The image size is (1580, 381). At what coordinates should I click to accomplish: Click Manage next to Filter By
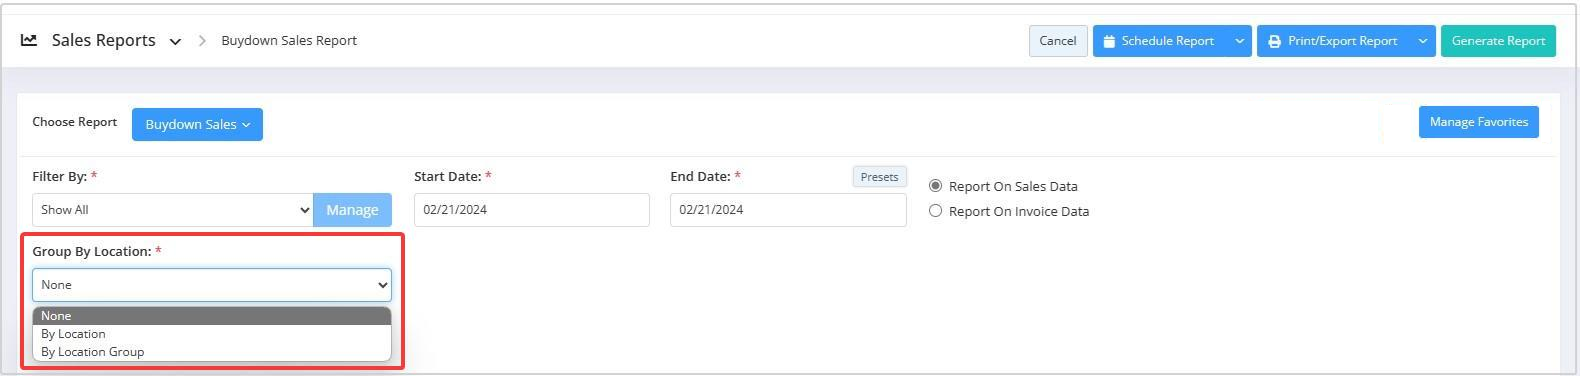(x=352, y=210)
